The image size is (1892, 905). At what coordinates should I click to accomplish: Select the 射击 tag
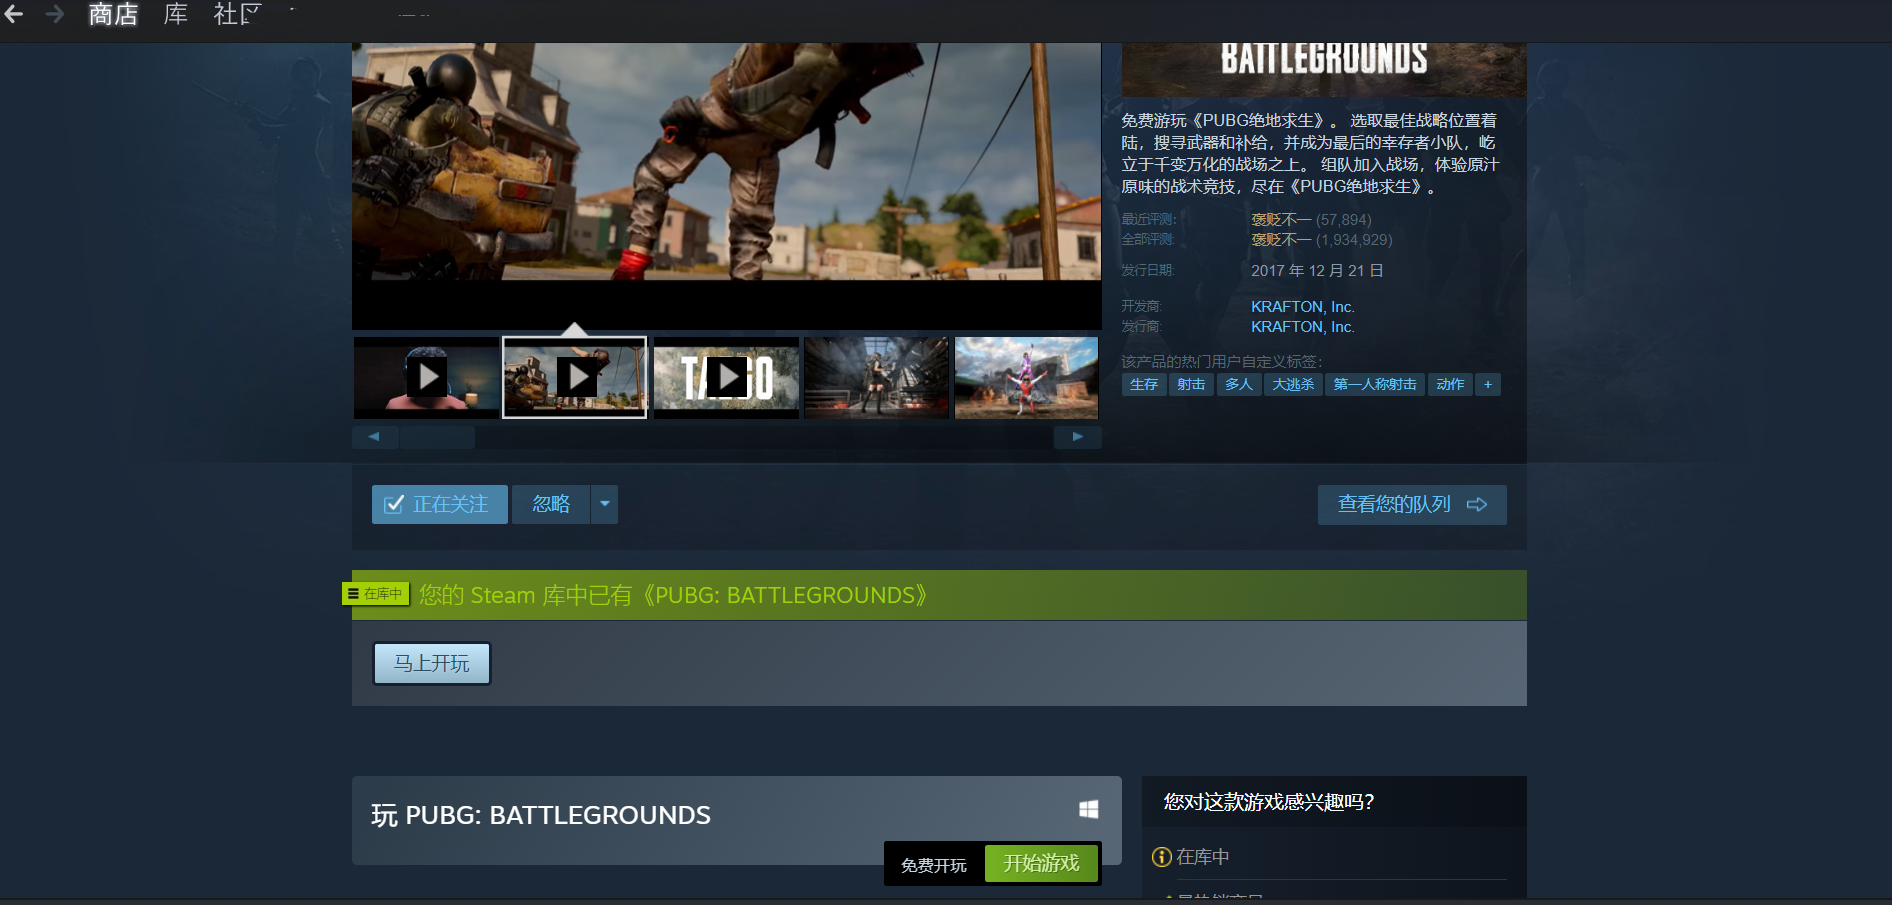point(1191,384)
